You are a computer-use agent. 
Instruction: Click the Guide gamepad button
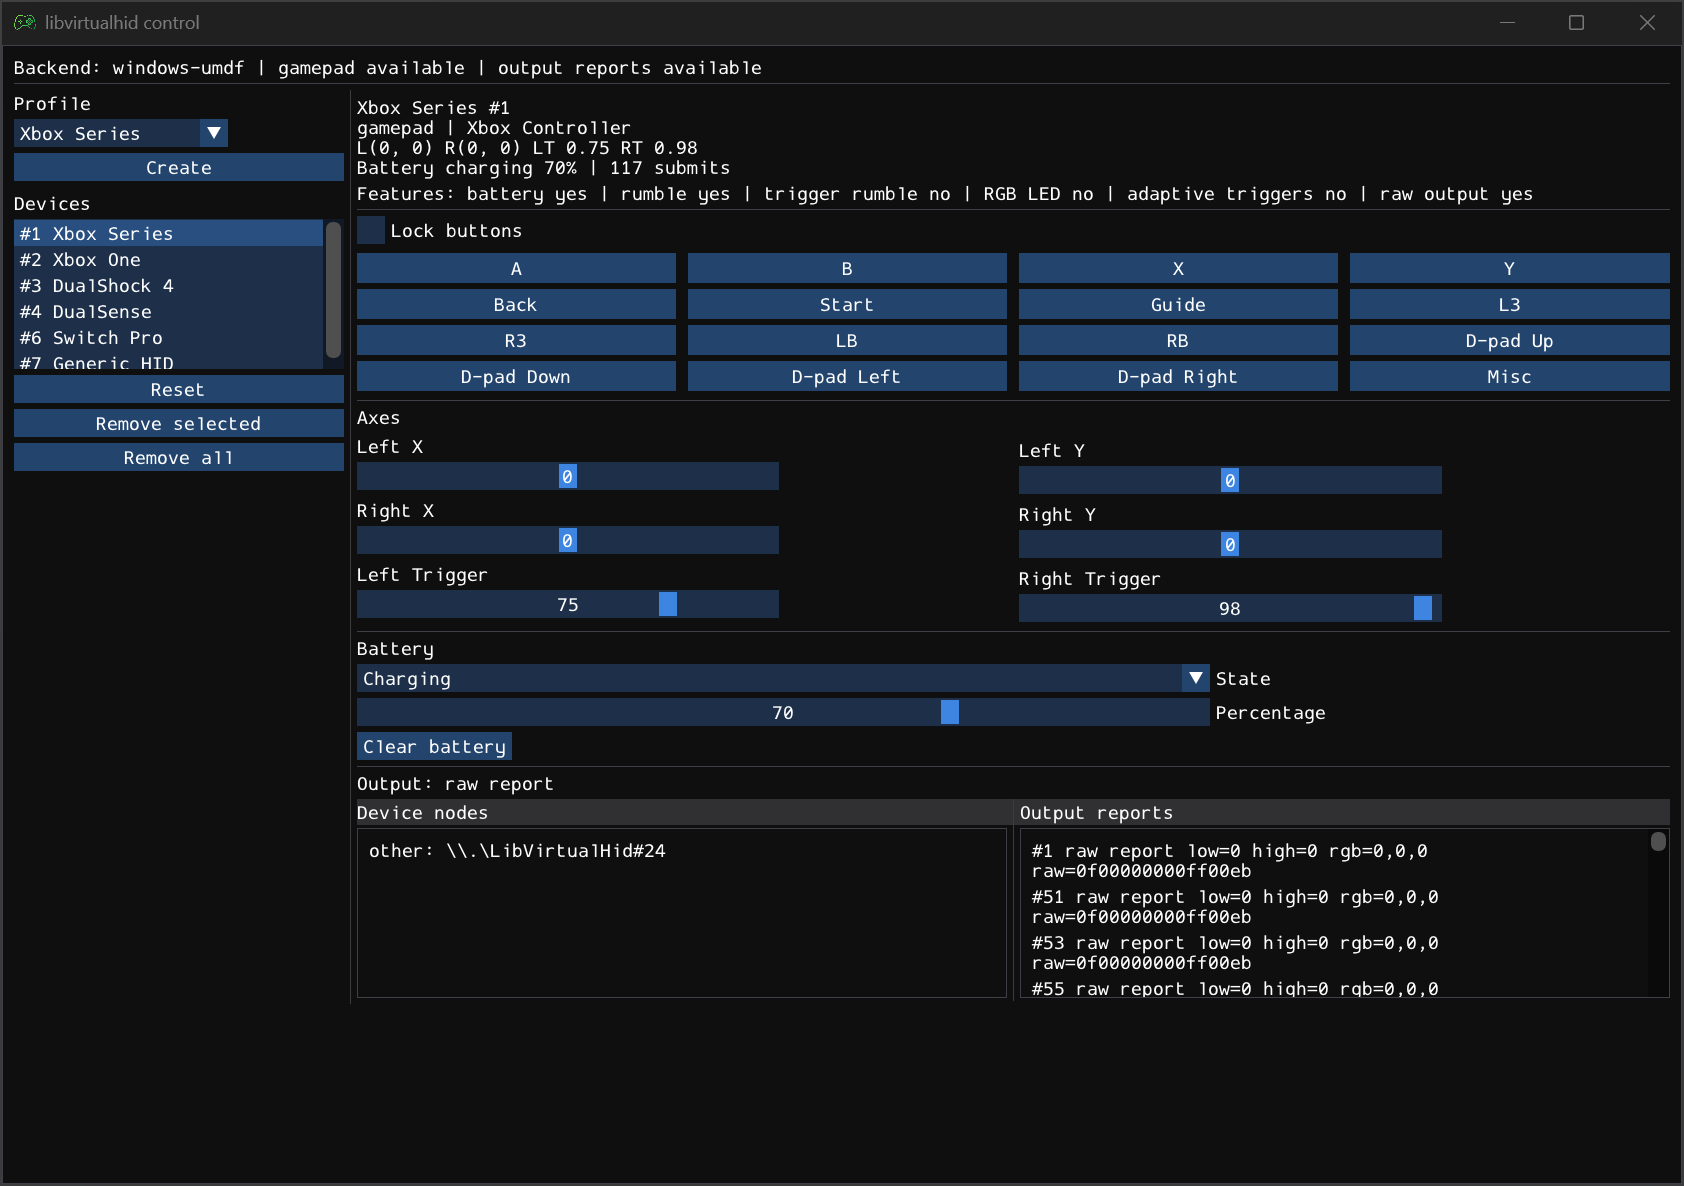point(1178,304)
